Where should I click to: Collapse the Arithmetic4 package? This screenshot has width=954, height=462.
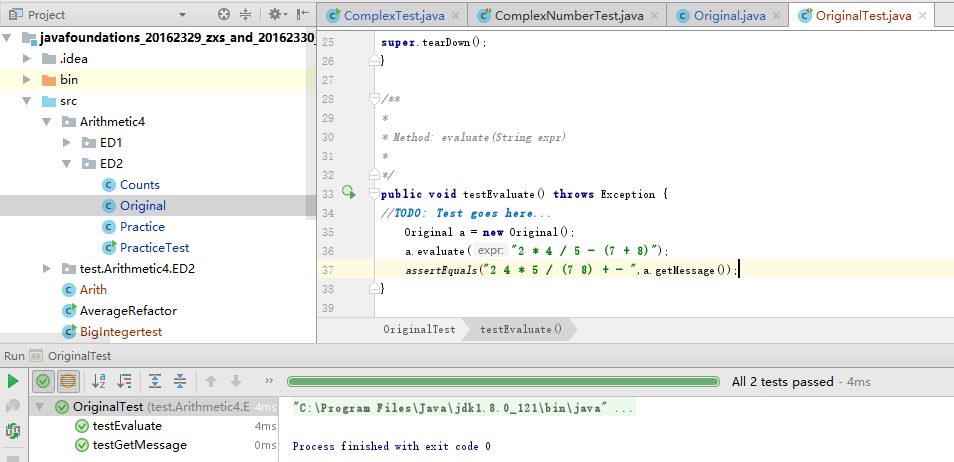click(x=47, y=122)
